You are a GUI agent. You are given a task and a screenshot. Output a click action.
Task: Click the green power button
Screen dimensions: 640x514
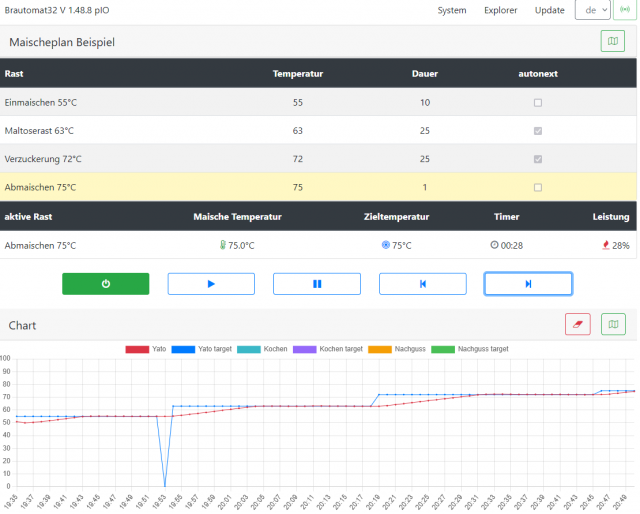click(x=106, y=284)
